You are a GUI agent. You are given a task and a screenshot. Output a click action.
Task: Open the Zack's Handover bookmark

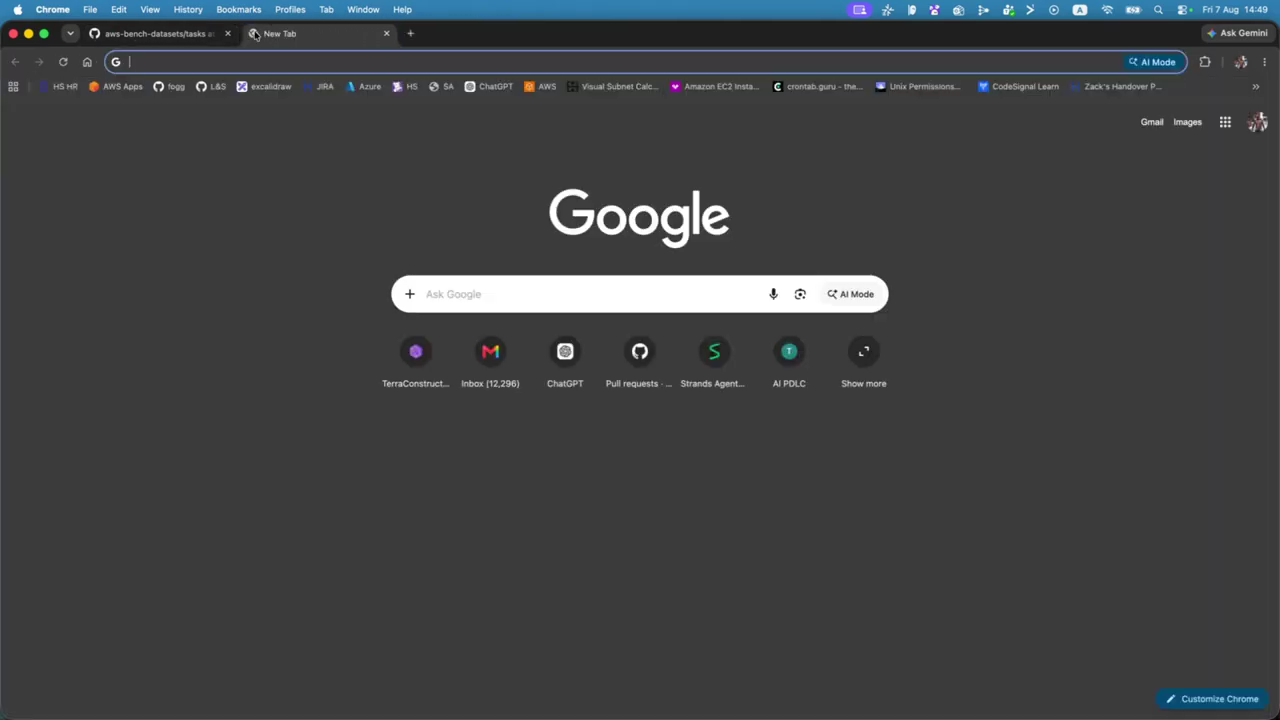point(1116,87)
